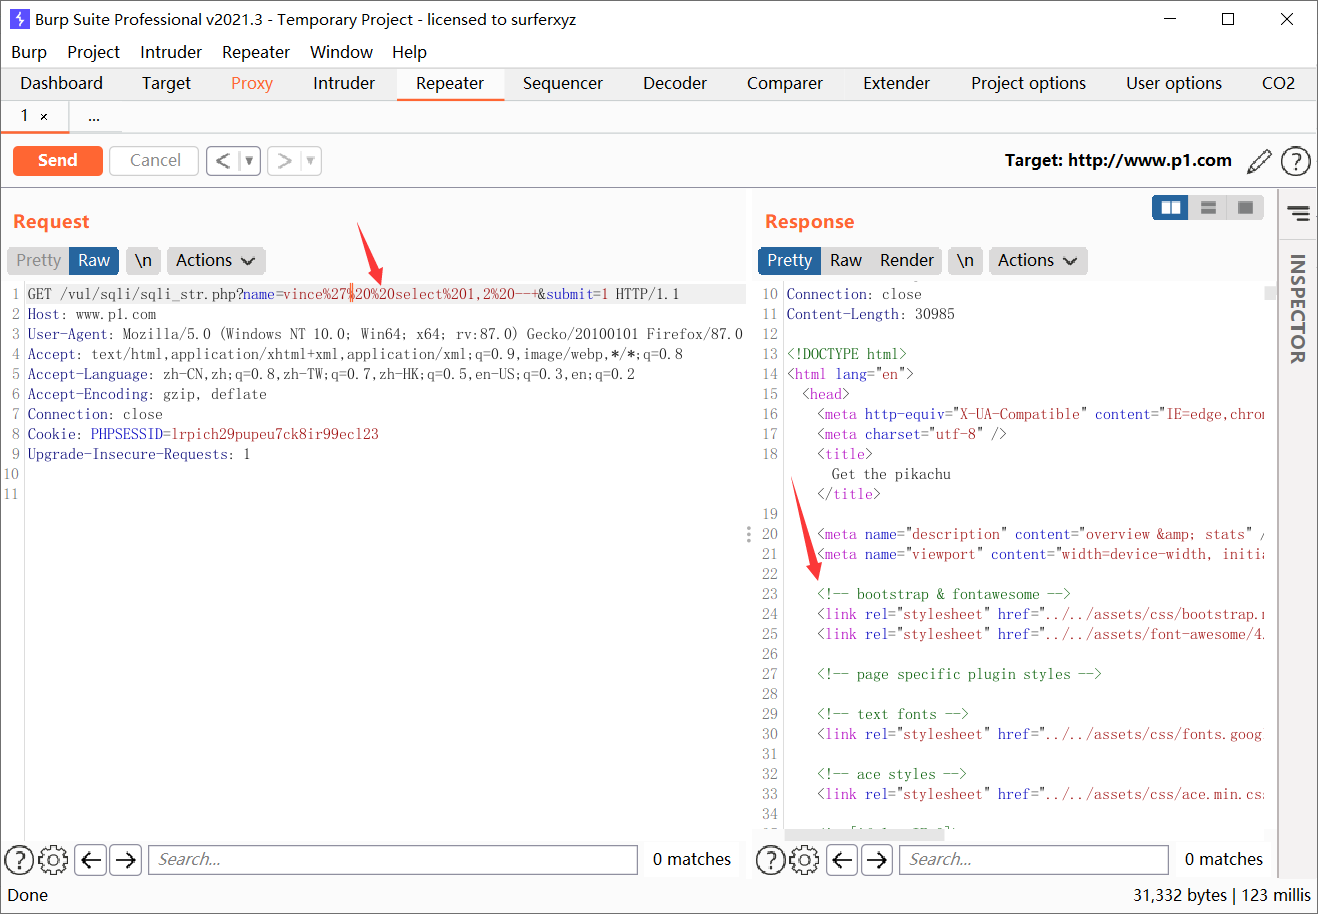Open Repeater help question mark icon

[x=1295, y=160]
